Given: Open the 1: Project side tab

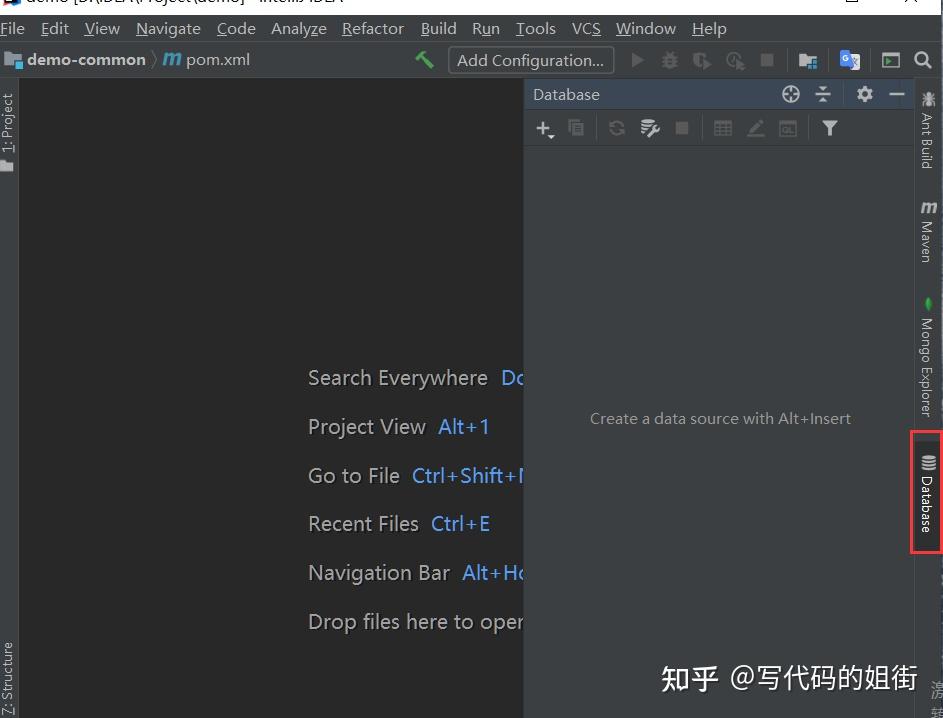Looking at the screenshot, I should pyautogui.click(x=8, y=132).
